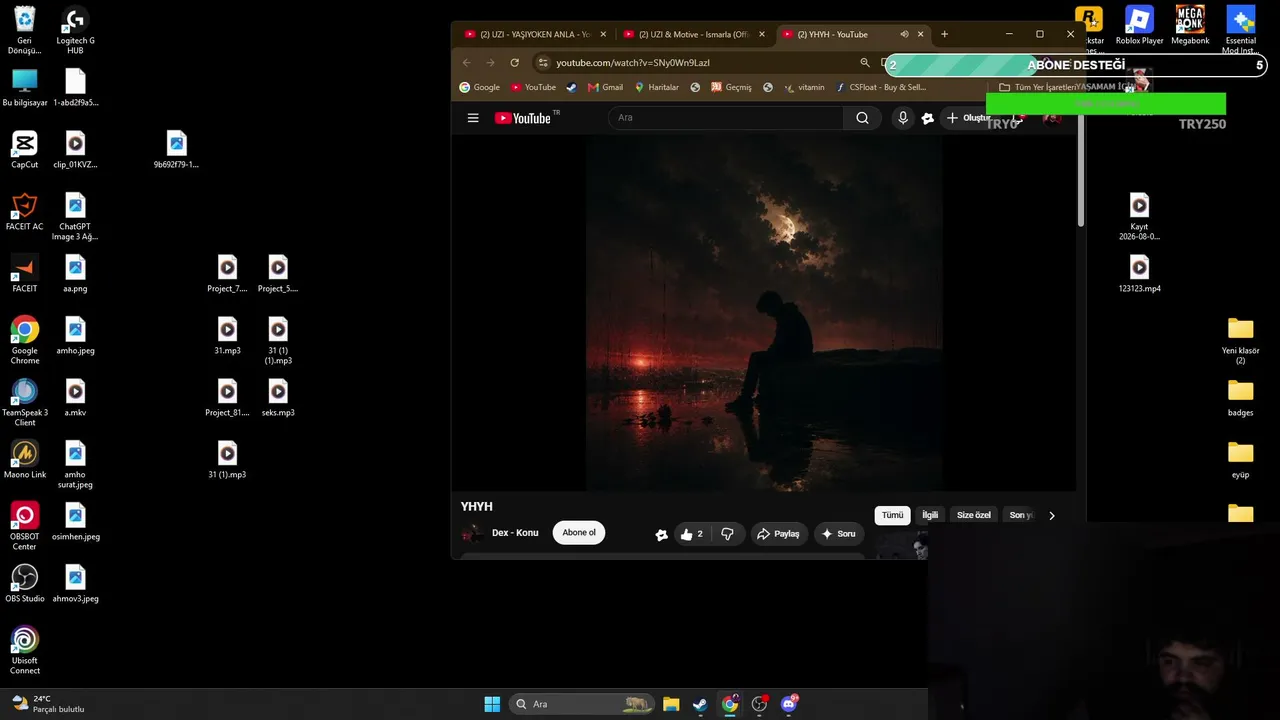This screenshot has width=1280, height=720.
Task: Open the vitamin bookmark
Action: pyautogui.click(x=804, y=87)
